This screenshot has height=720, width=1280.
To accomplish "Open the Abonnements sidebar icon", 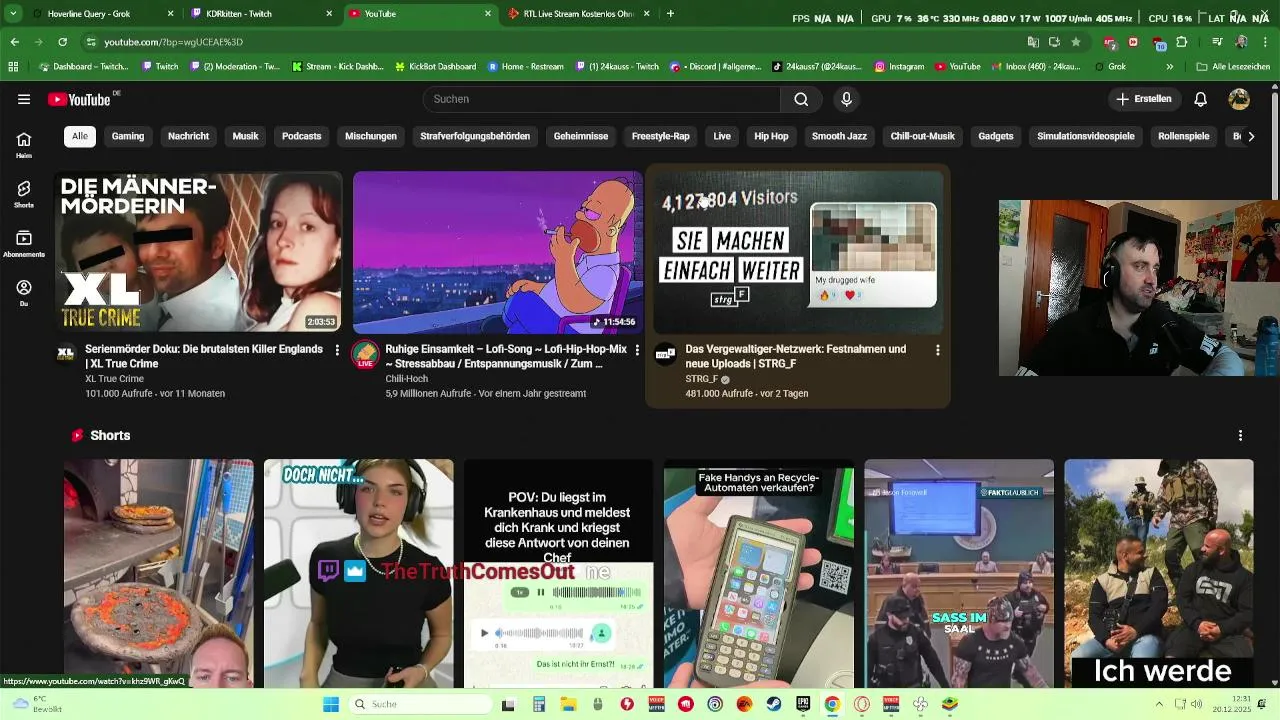I will (24, 244).
